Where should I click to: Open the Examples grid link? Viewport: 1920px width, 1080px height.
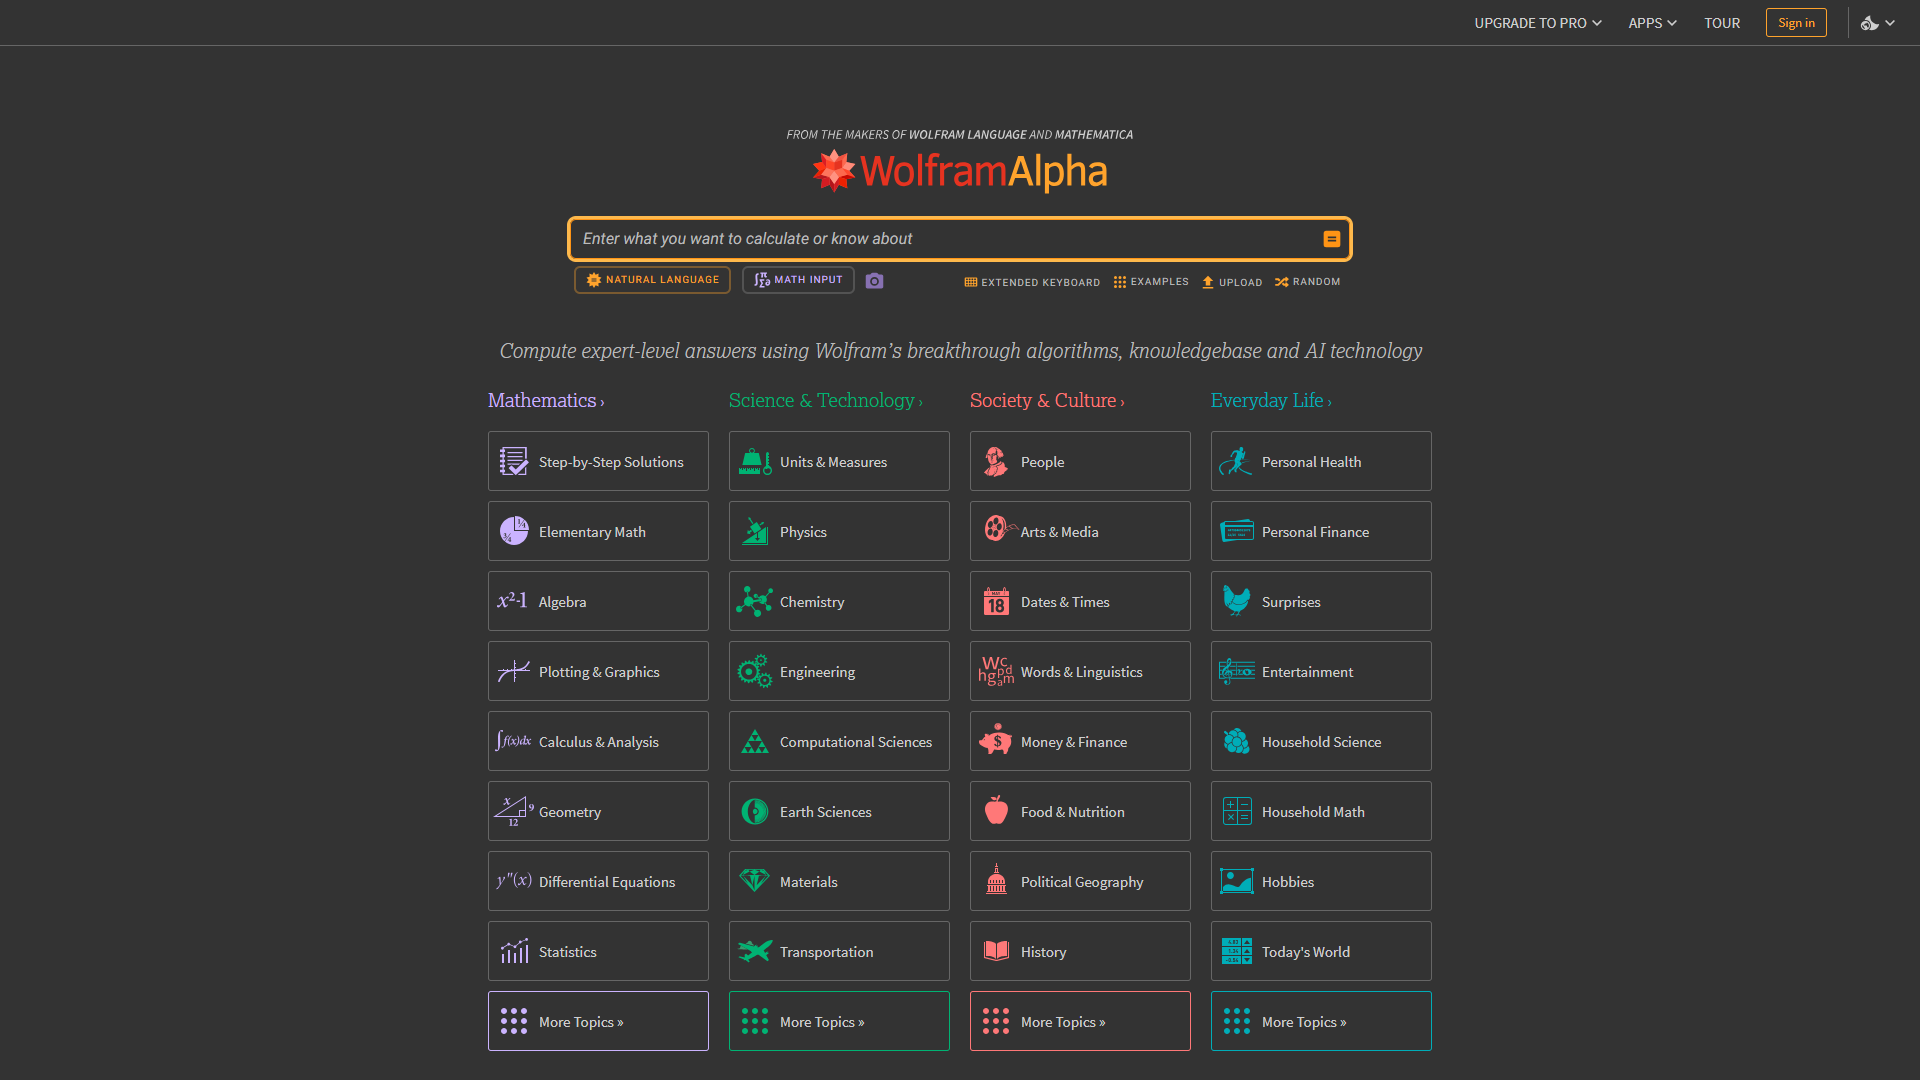pos(1151,282)
